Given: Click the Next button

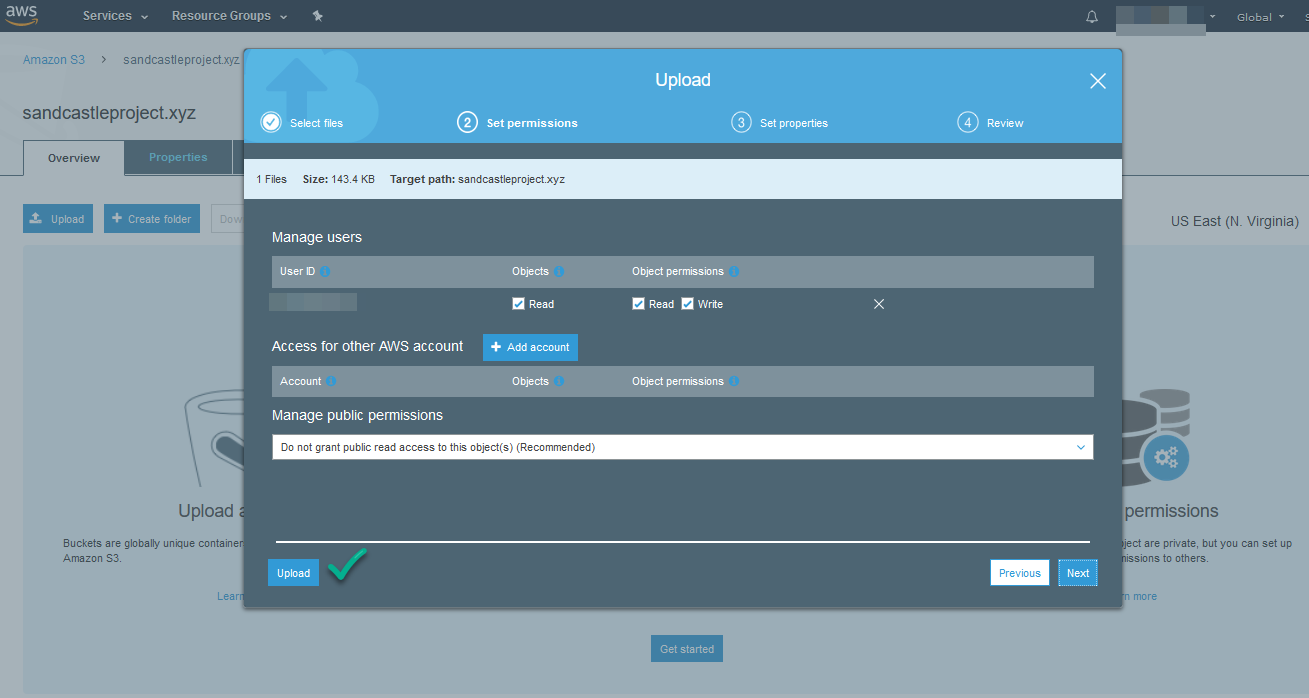Looking at the screenshot, I should tap(1078, 573).
